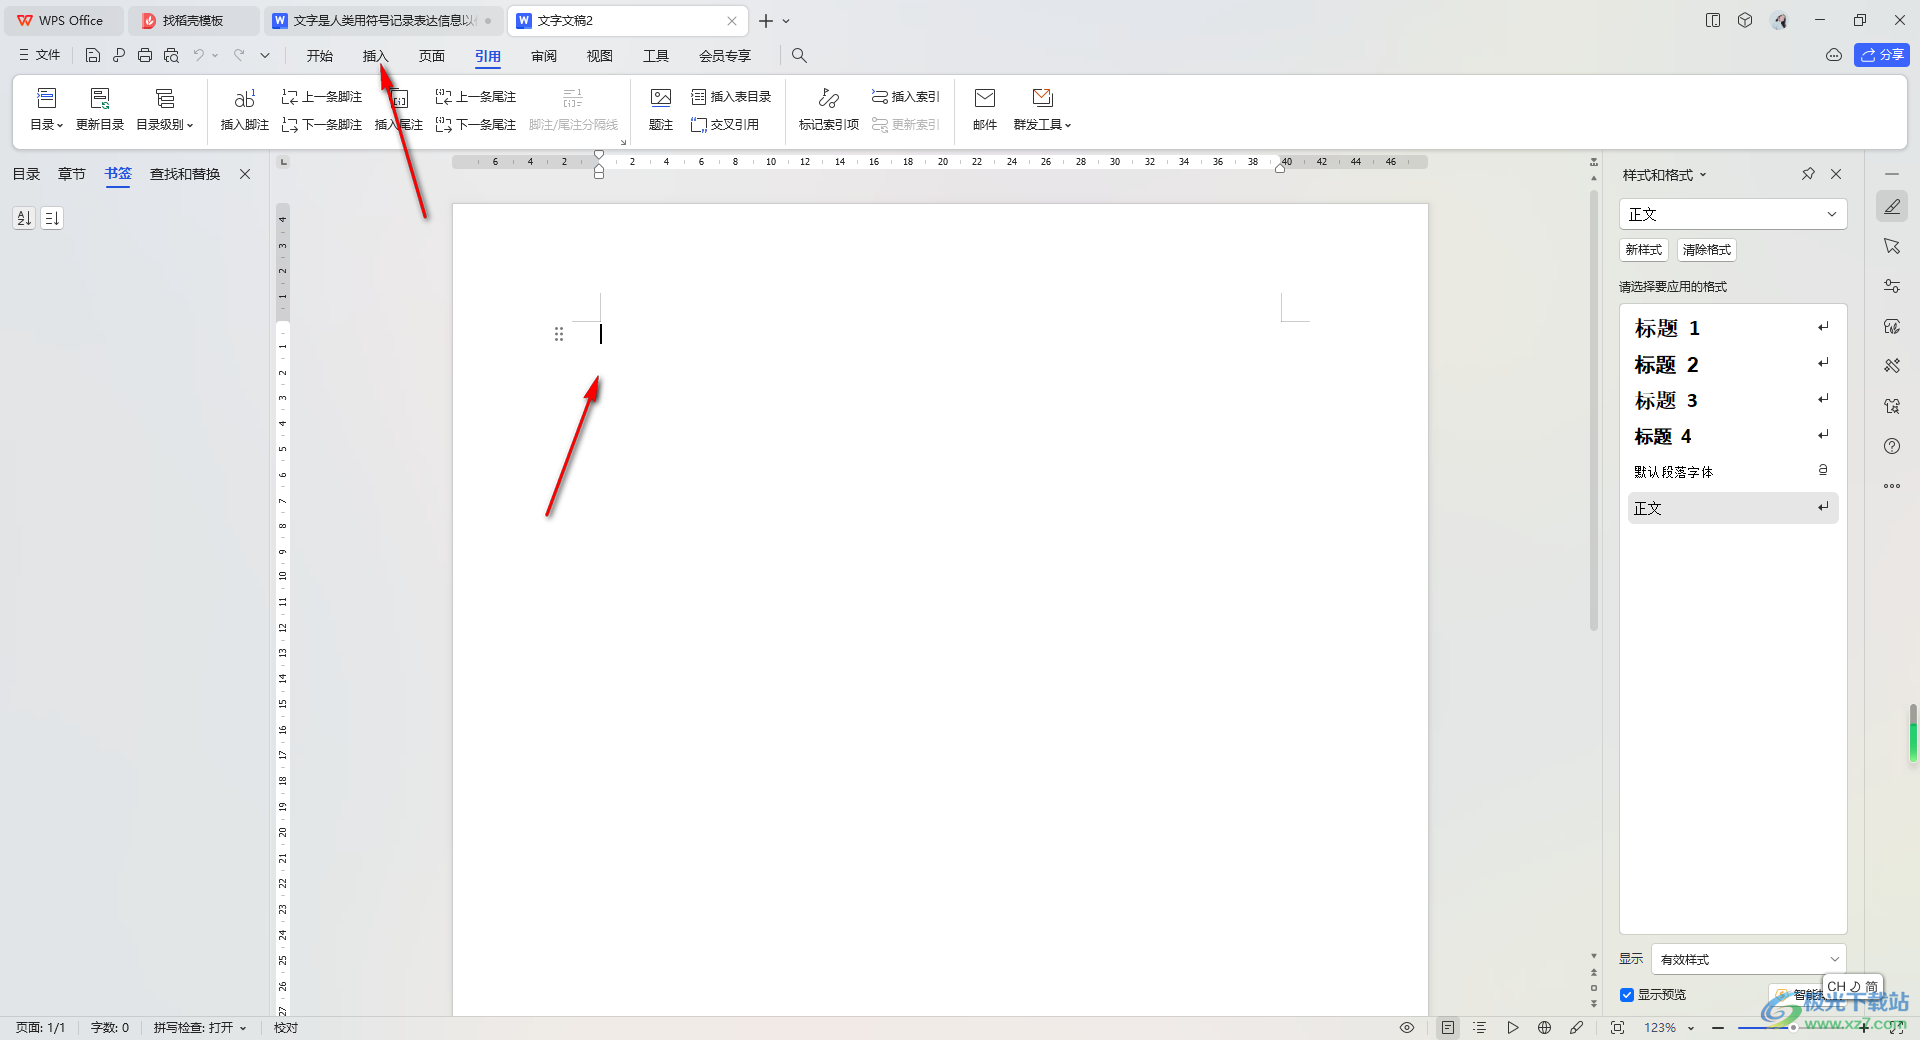The height and width of the screenshot is (1040, 1920).
Task: Click the paragraph drag handle beside cursor
Action: pyautogui.click(x=559, y=334)
